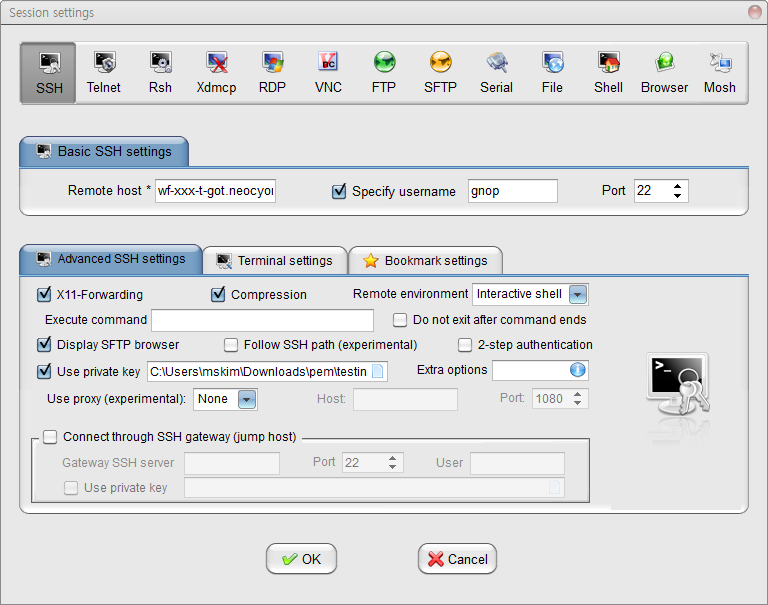Click the gateway User input field
The width and height of the screenshot is (768, 605).
[517, 463]
